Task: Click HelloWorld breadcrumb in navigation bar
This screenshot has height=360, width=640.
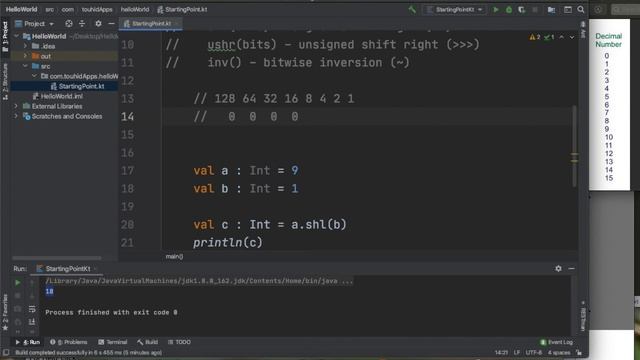Action: pyautogui.click(x=21, y=9)
